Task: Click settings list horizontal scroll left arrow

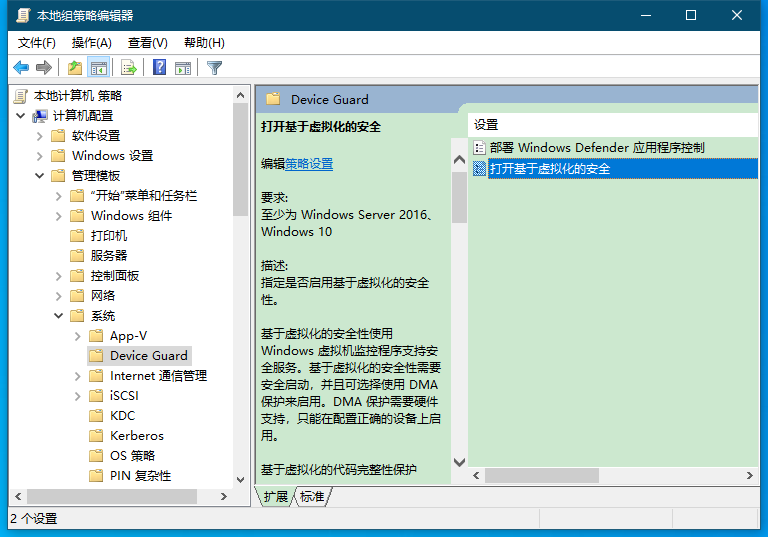Action: click(x=476, y=475)
